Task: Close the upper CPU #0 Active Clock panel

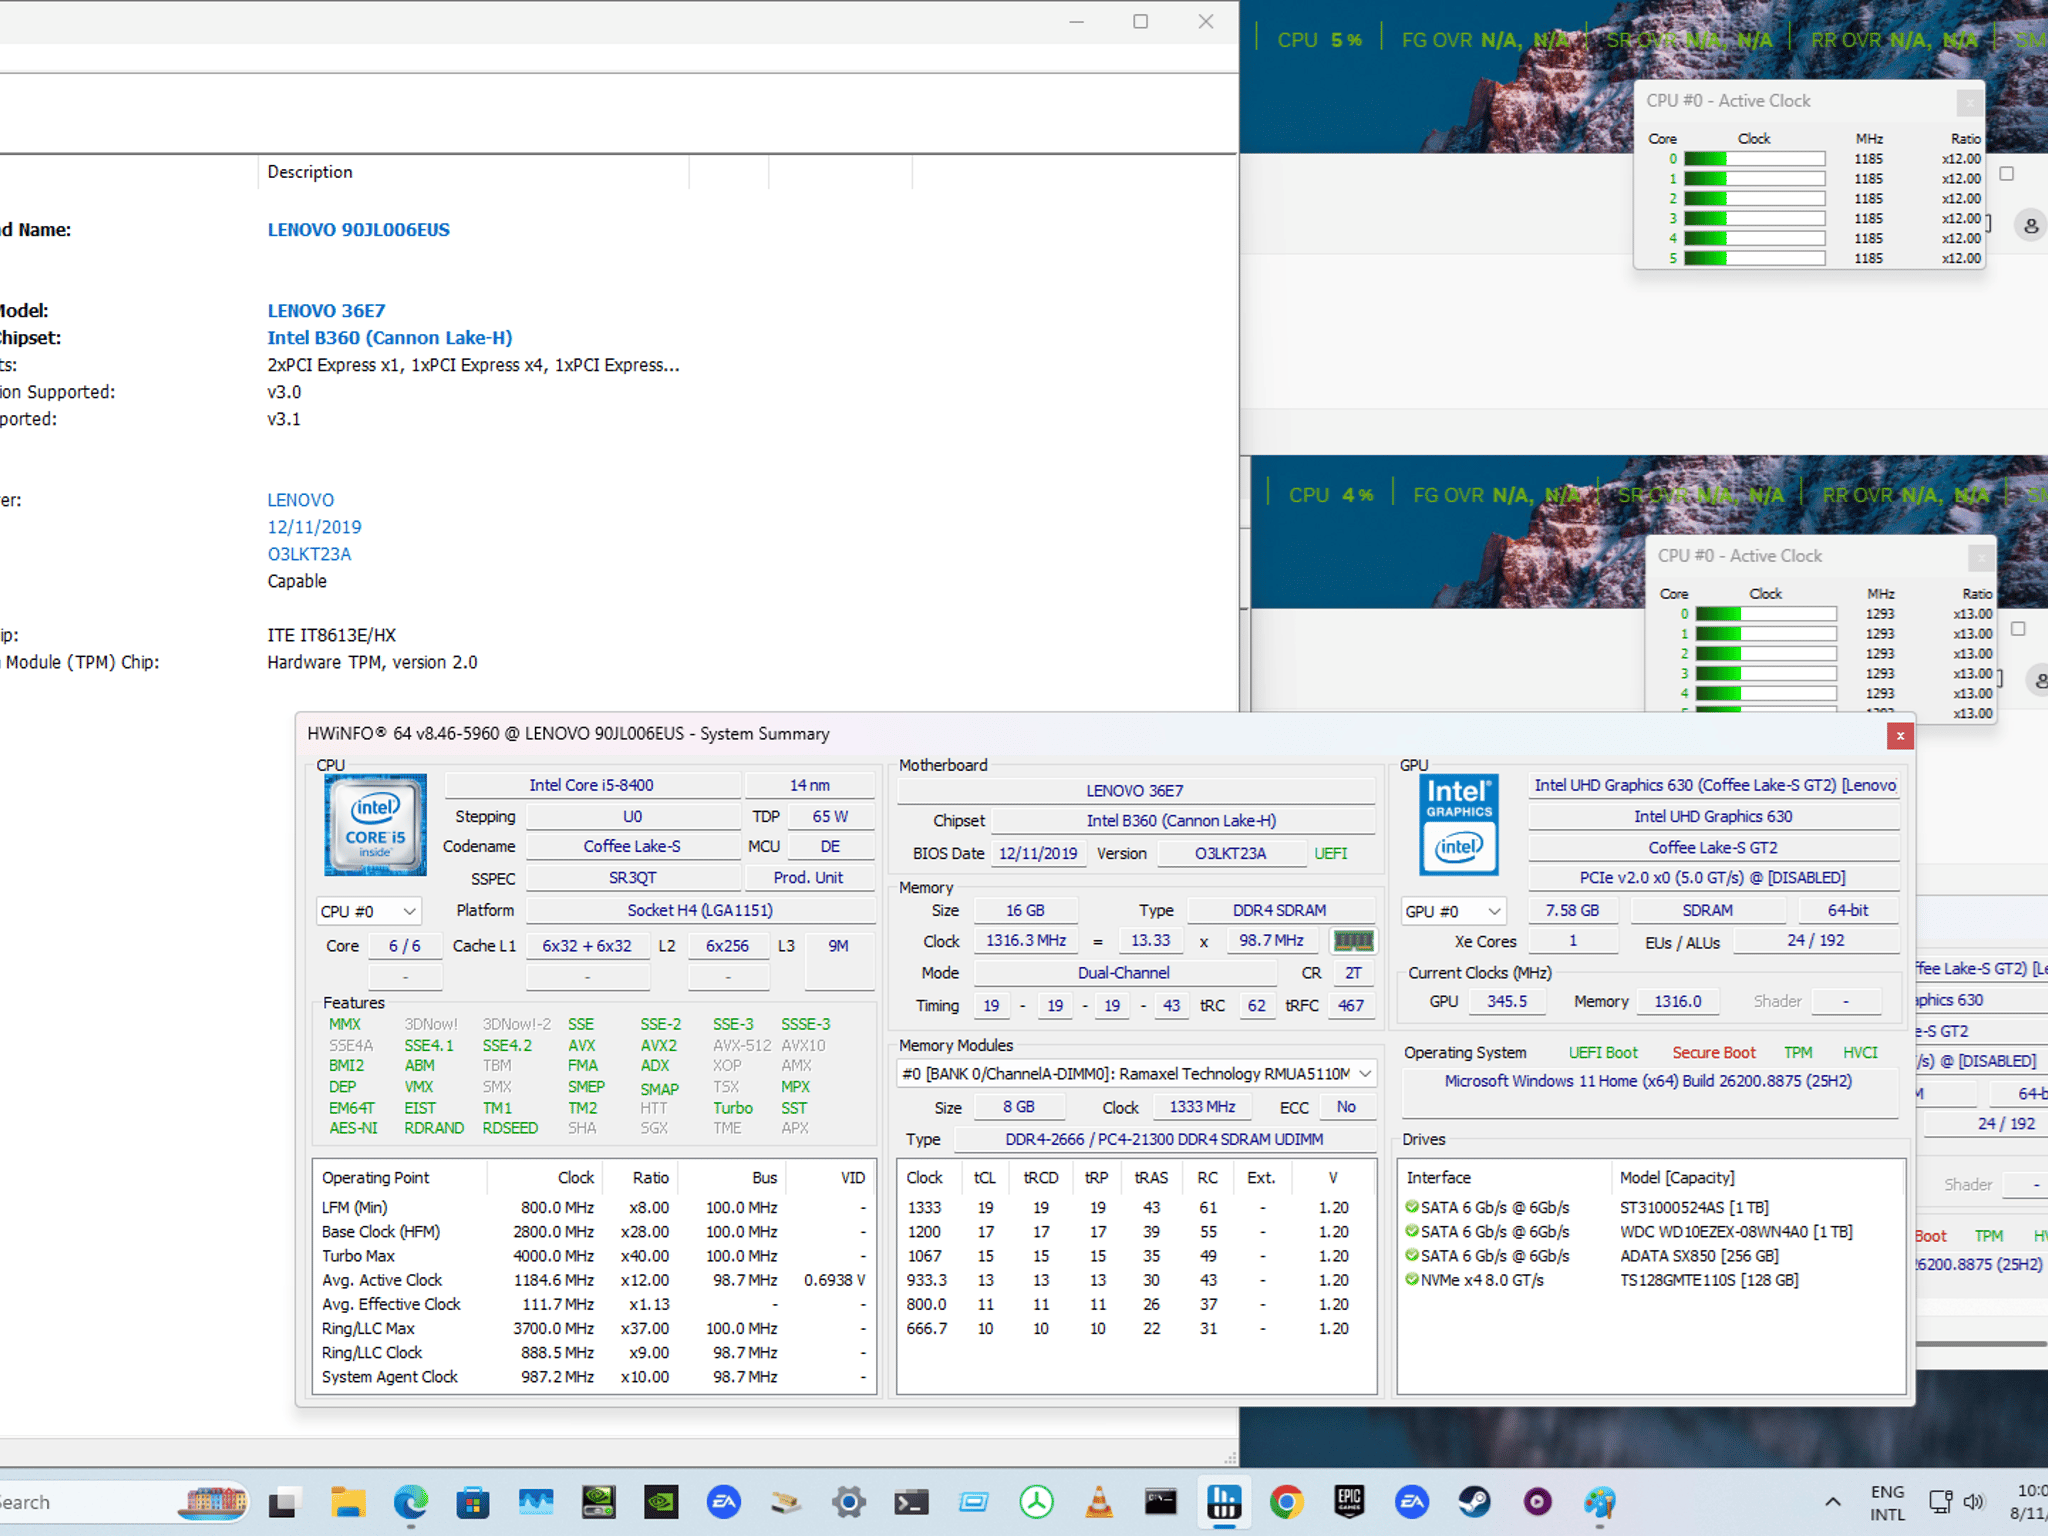Action: (1969, 101)
